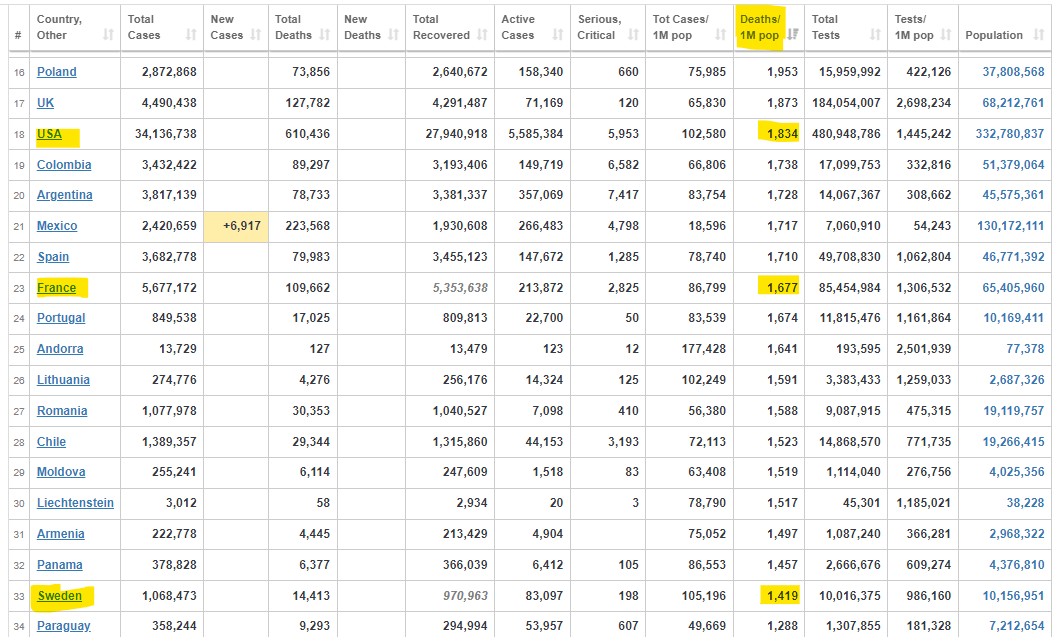Select Panama total tests value 2,666,676
1052x637 pixels.
coord(853,564)
